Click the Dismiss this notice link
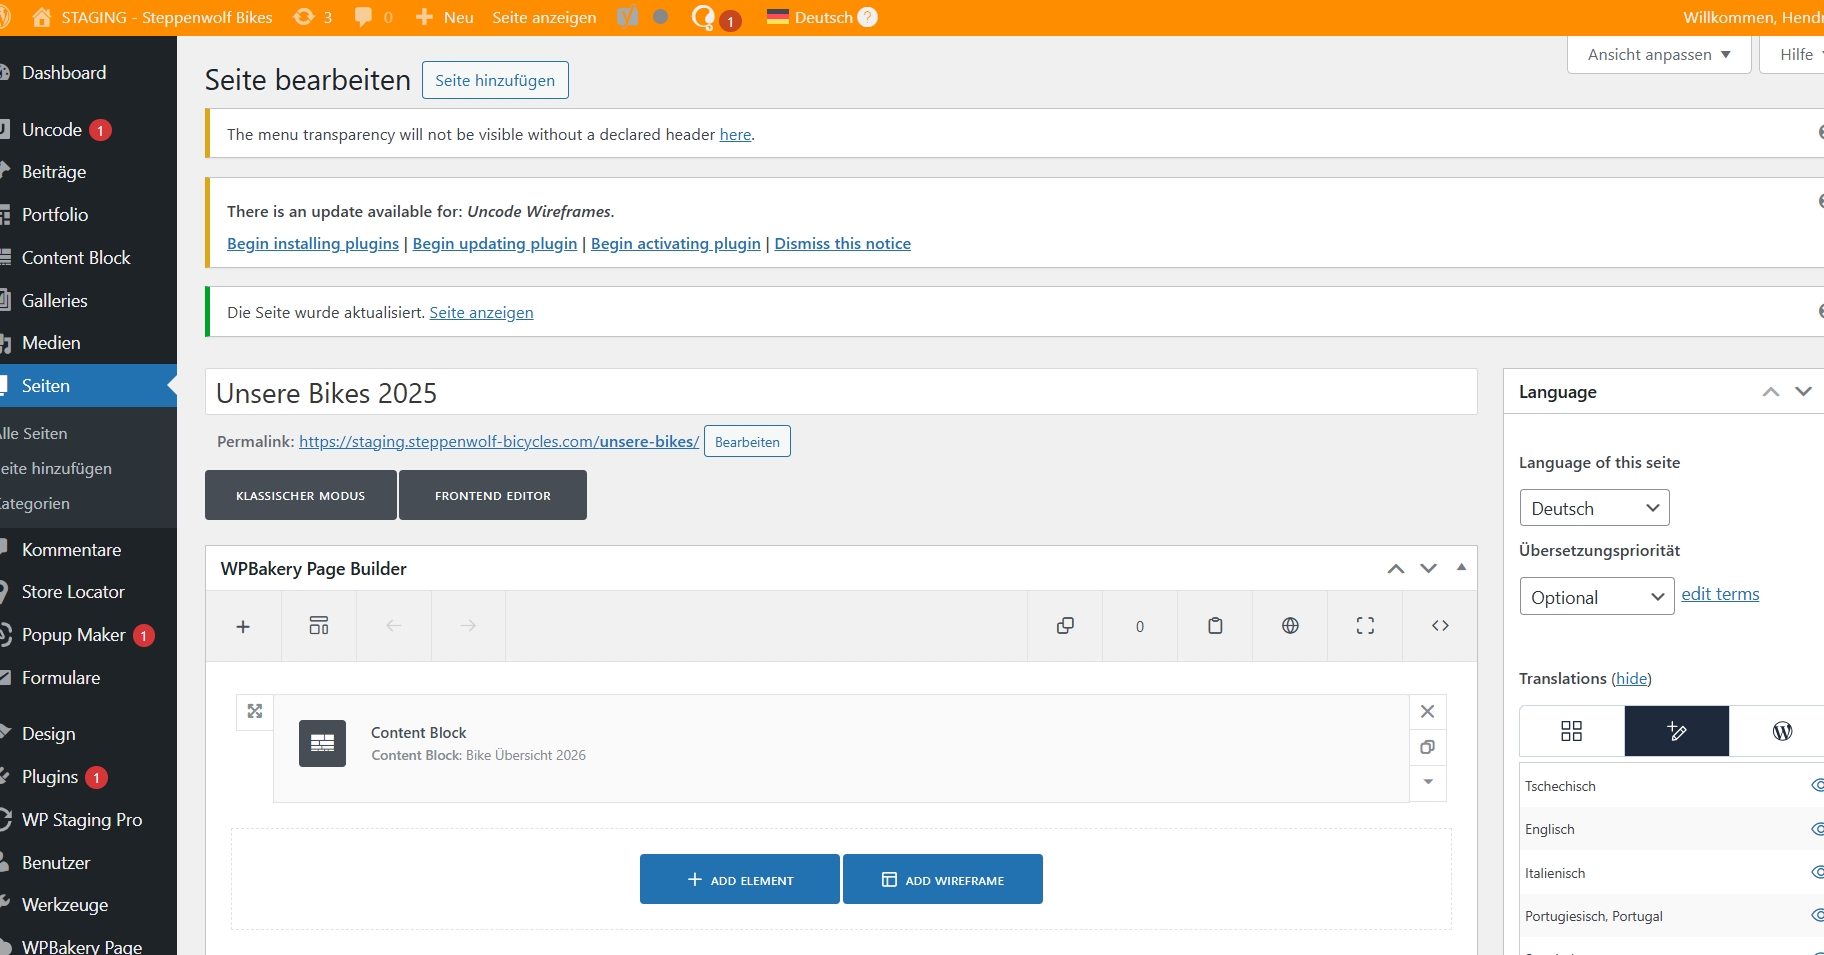Screen dimensions: 1824x955 coord(842,243)
